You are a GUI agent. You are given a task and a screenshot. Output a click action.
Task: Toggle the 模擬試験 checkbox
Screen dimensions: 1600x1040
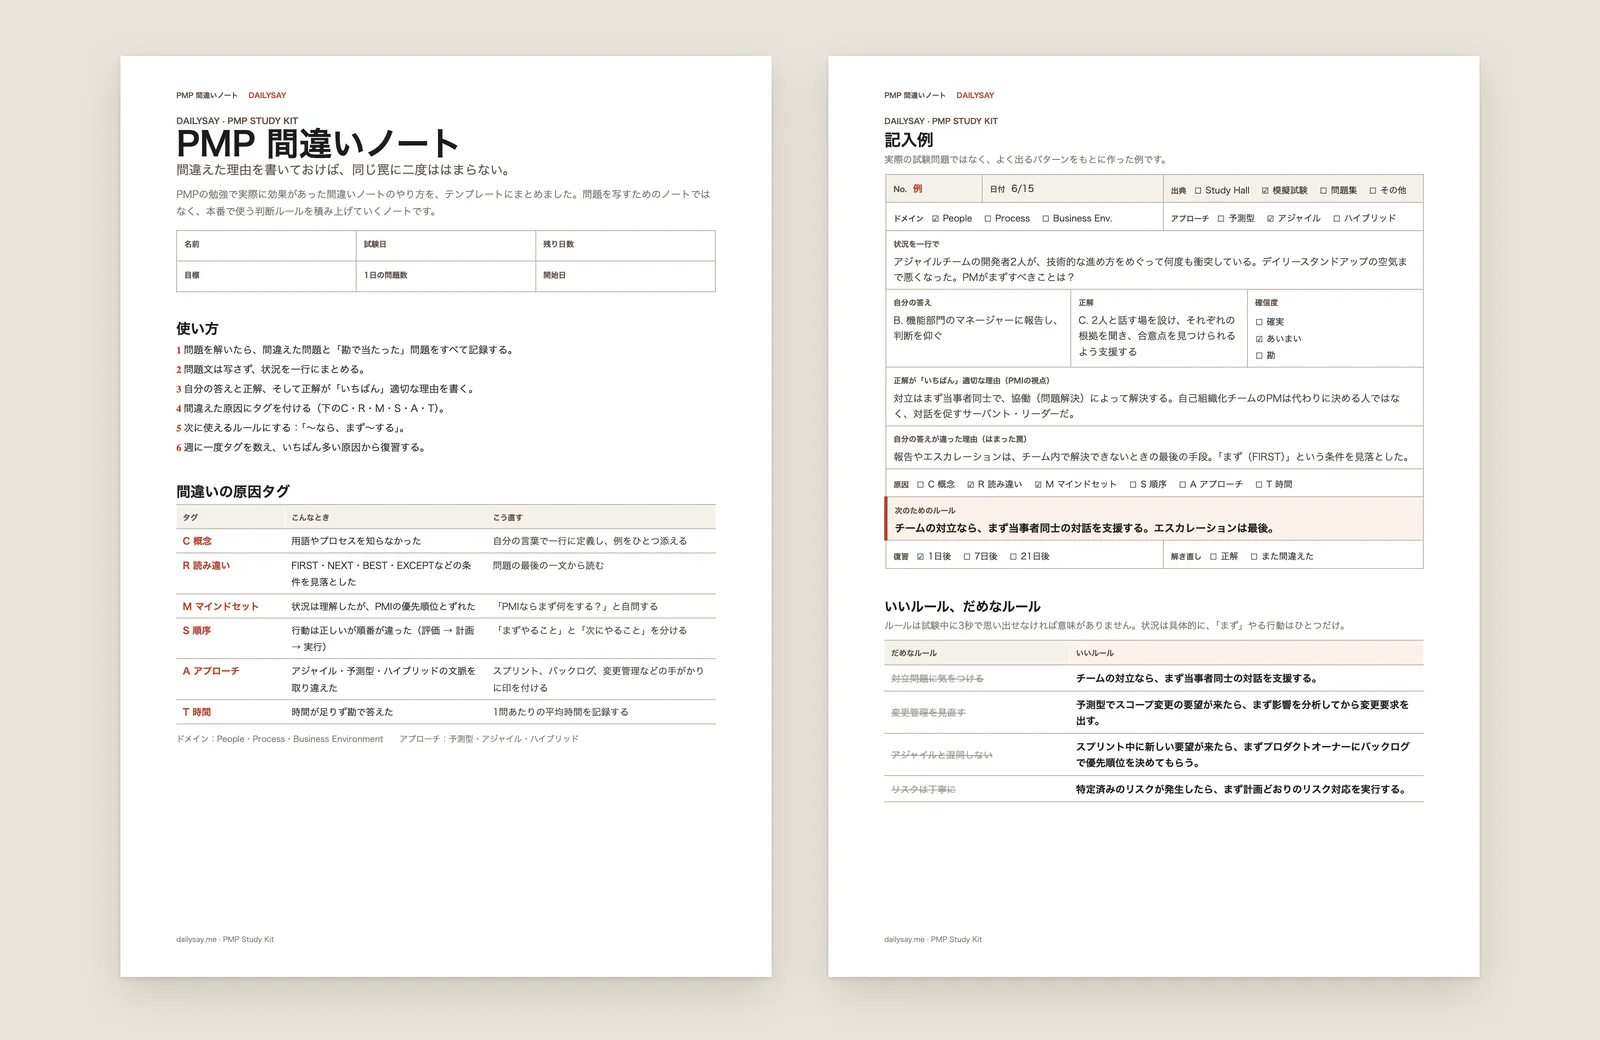[x=1265, y=190]
